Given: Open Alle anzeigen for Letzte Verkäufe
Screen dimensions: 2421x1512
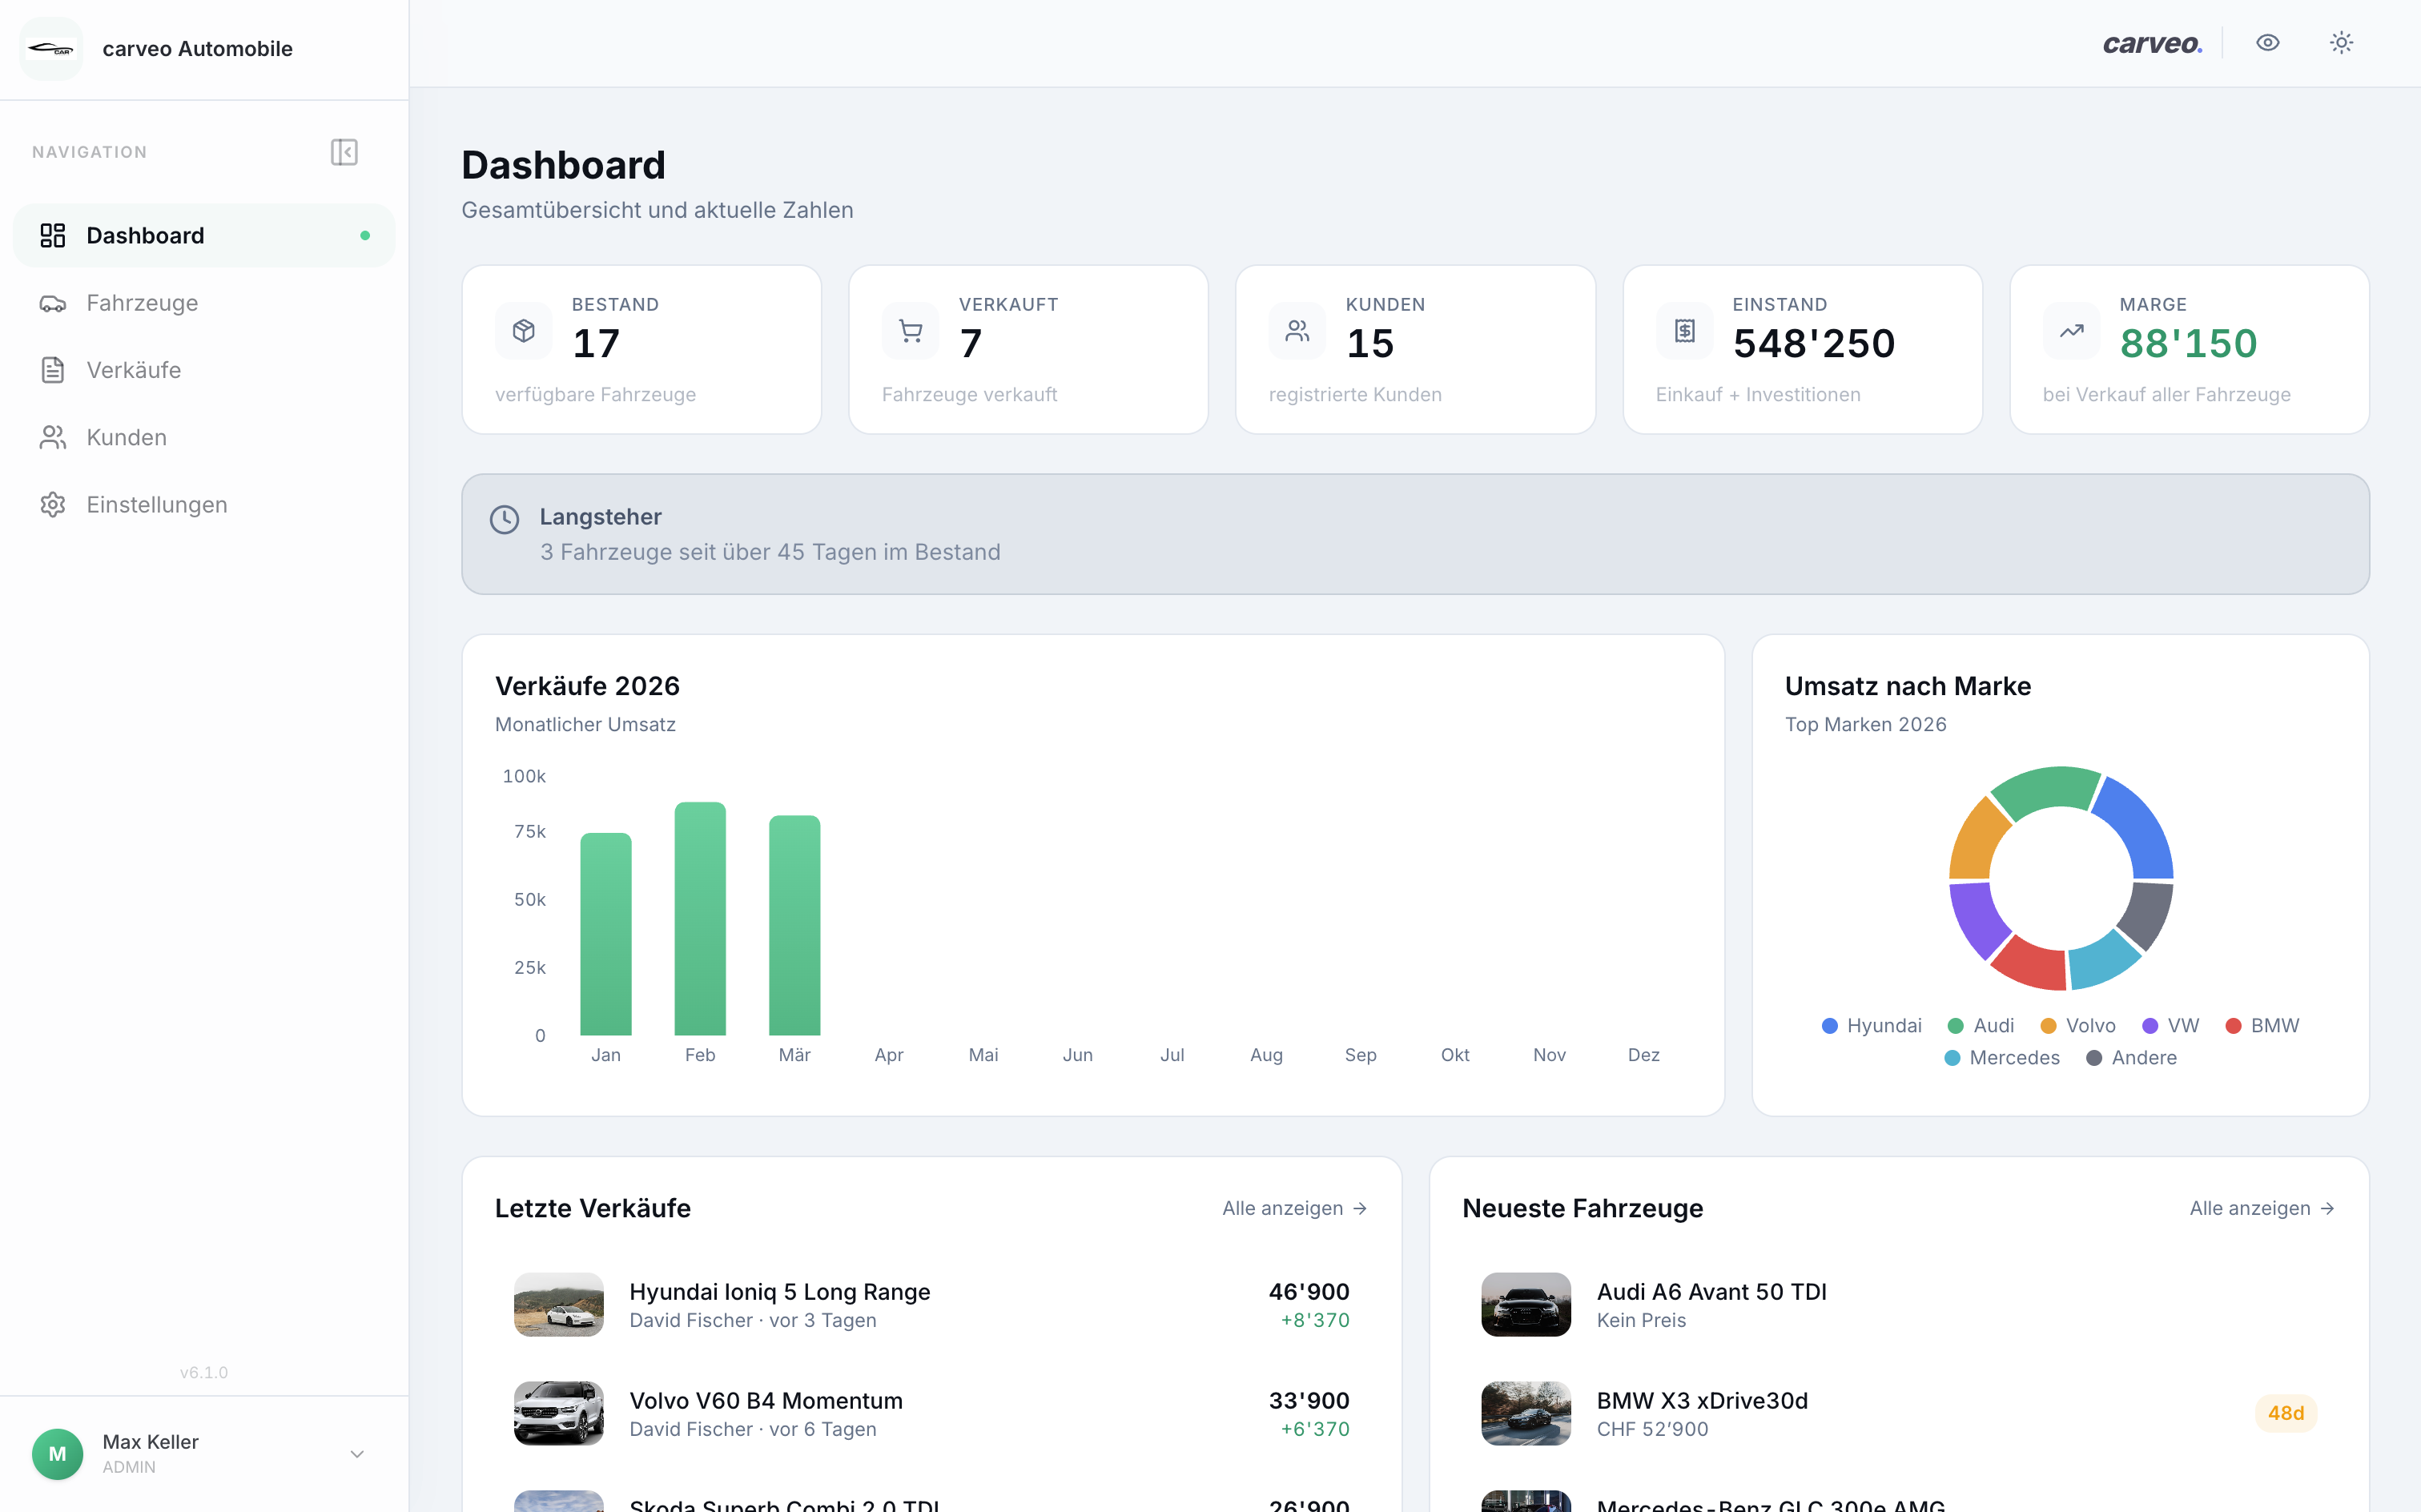Looking at the screenshot, I should (x=1294, y=1208).
